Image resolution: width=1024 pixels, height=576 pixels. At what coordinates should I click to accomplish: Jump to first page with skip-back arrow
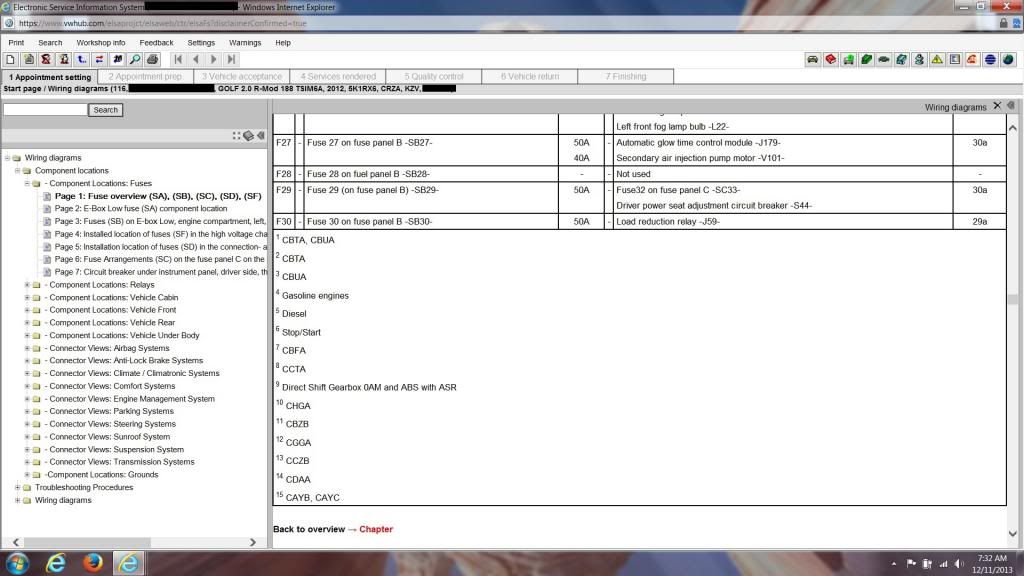click(178, 59)
